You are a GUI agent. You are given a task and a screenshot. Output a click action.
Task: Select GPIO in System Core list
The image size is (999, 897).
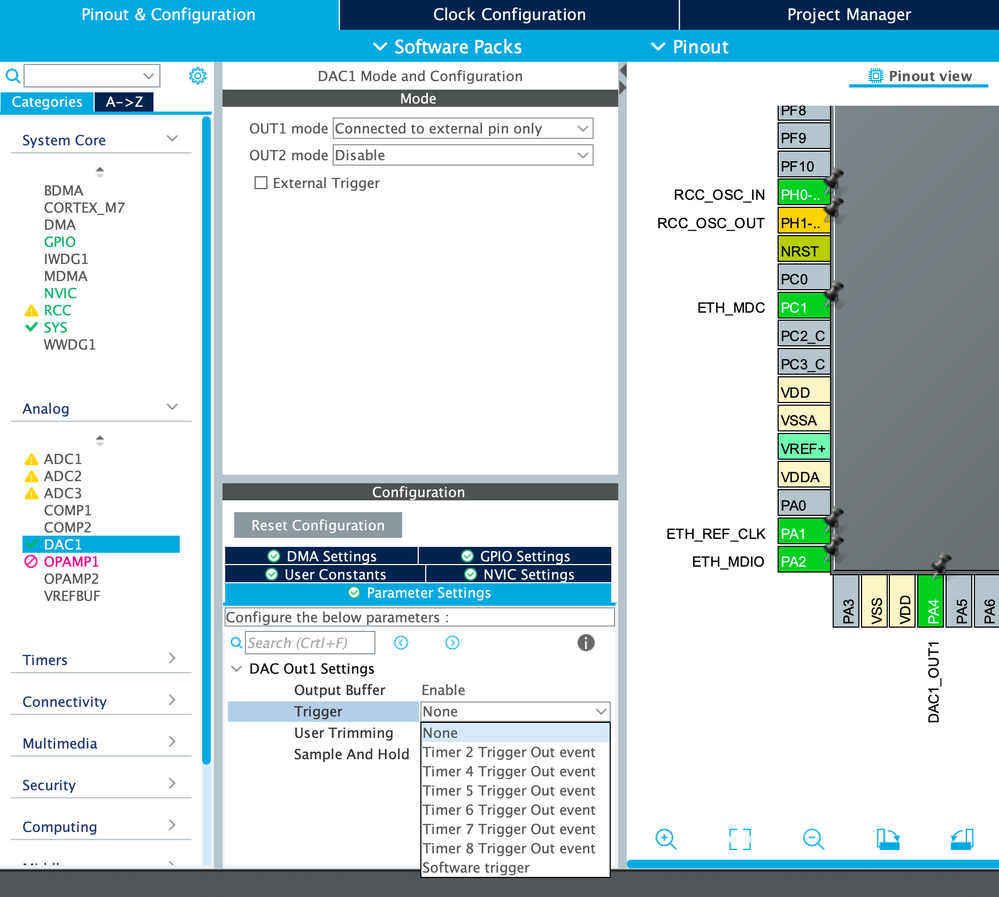(60, 242)
